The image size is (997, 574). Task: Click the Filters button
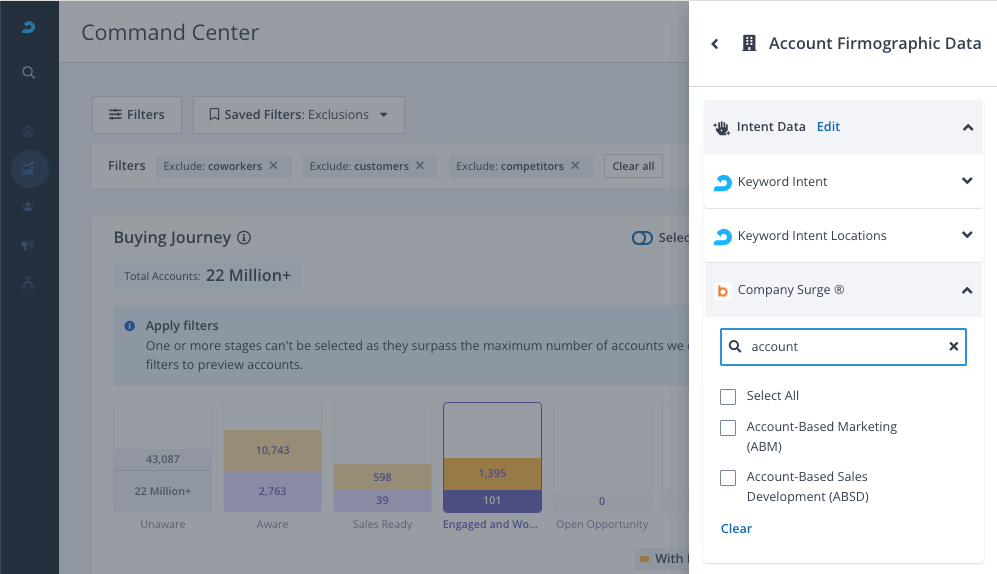point(136,115)
